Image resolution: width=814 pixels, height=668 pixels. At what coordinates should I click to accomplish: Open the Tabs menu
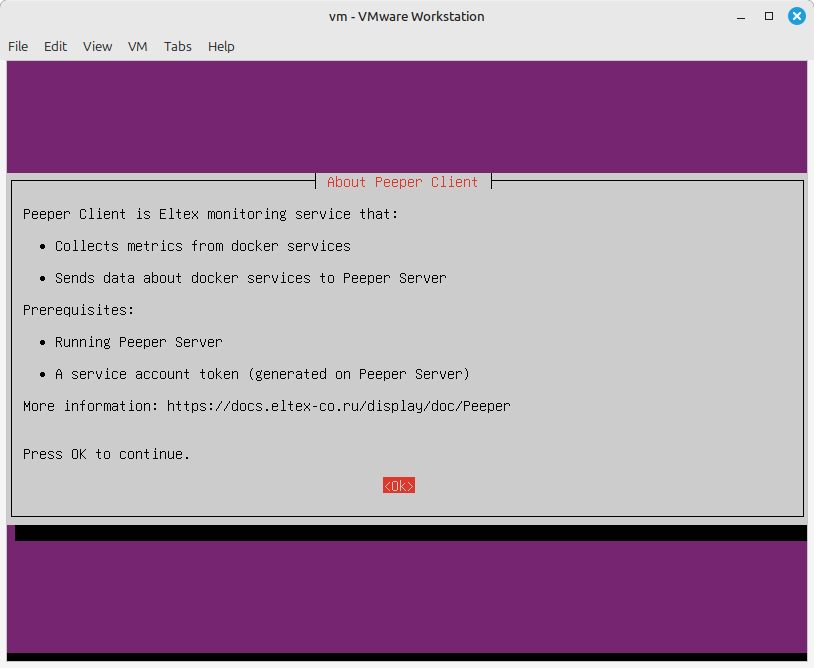click(178, 47)
